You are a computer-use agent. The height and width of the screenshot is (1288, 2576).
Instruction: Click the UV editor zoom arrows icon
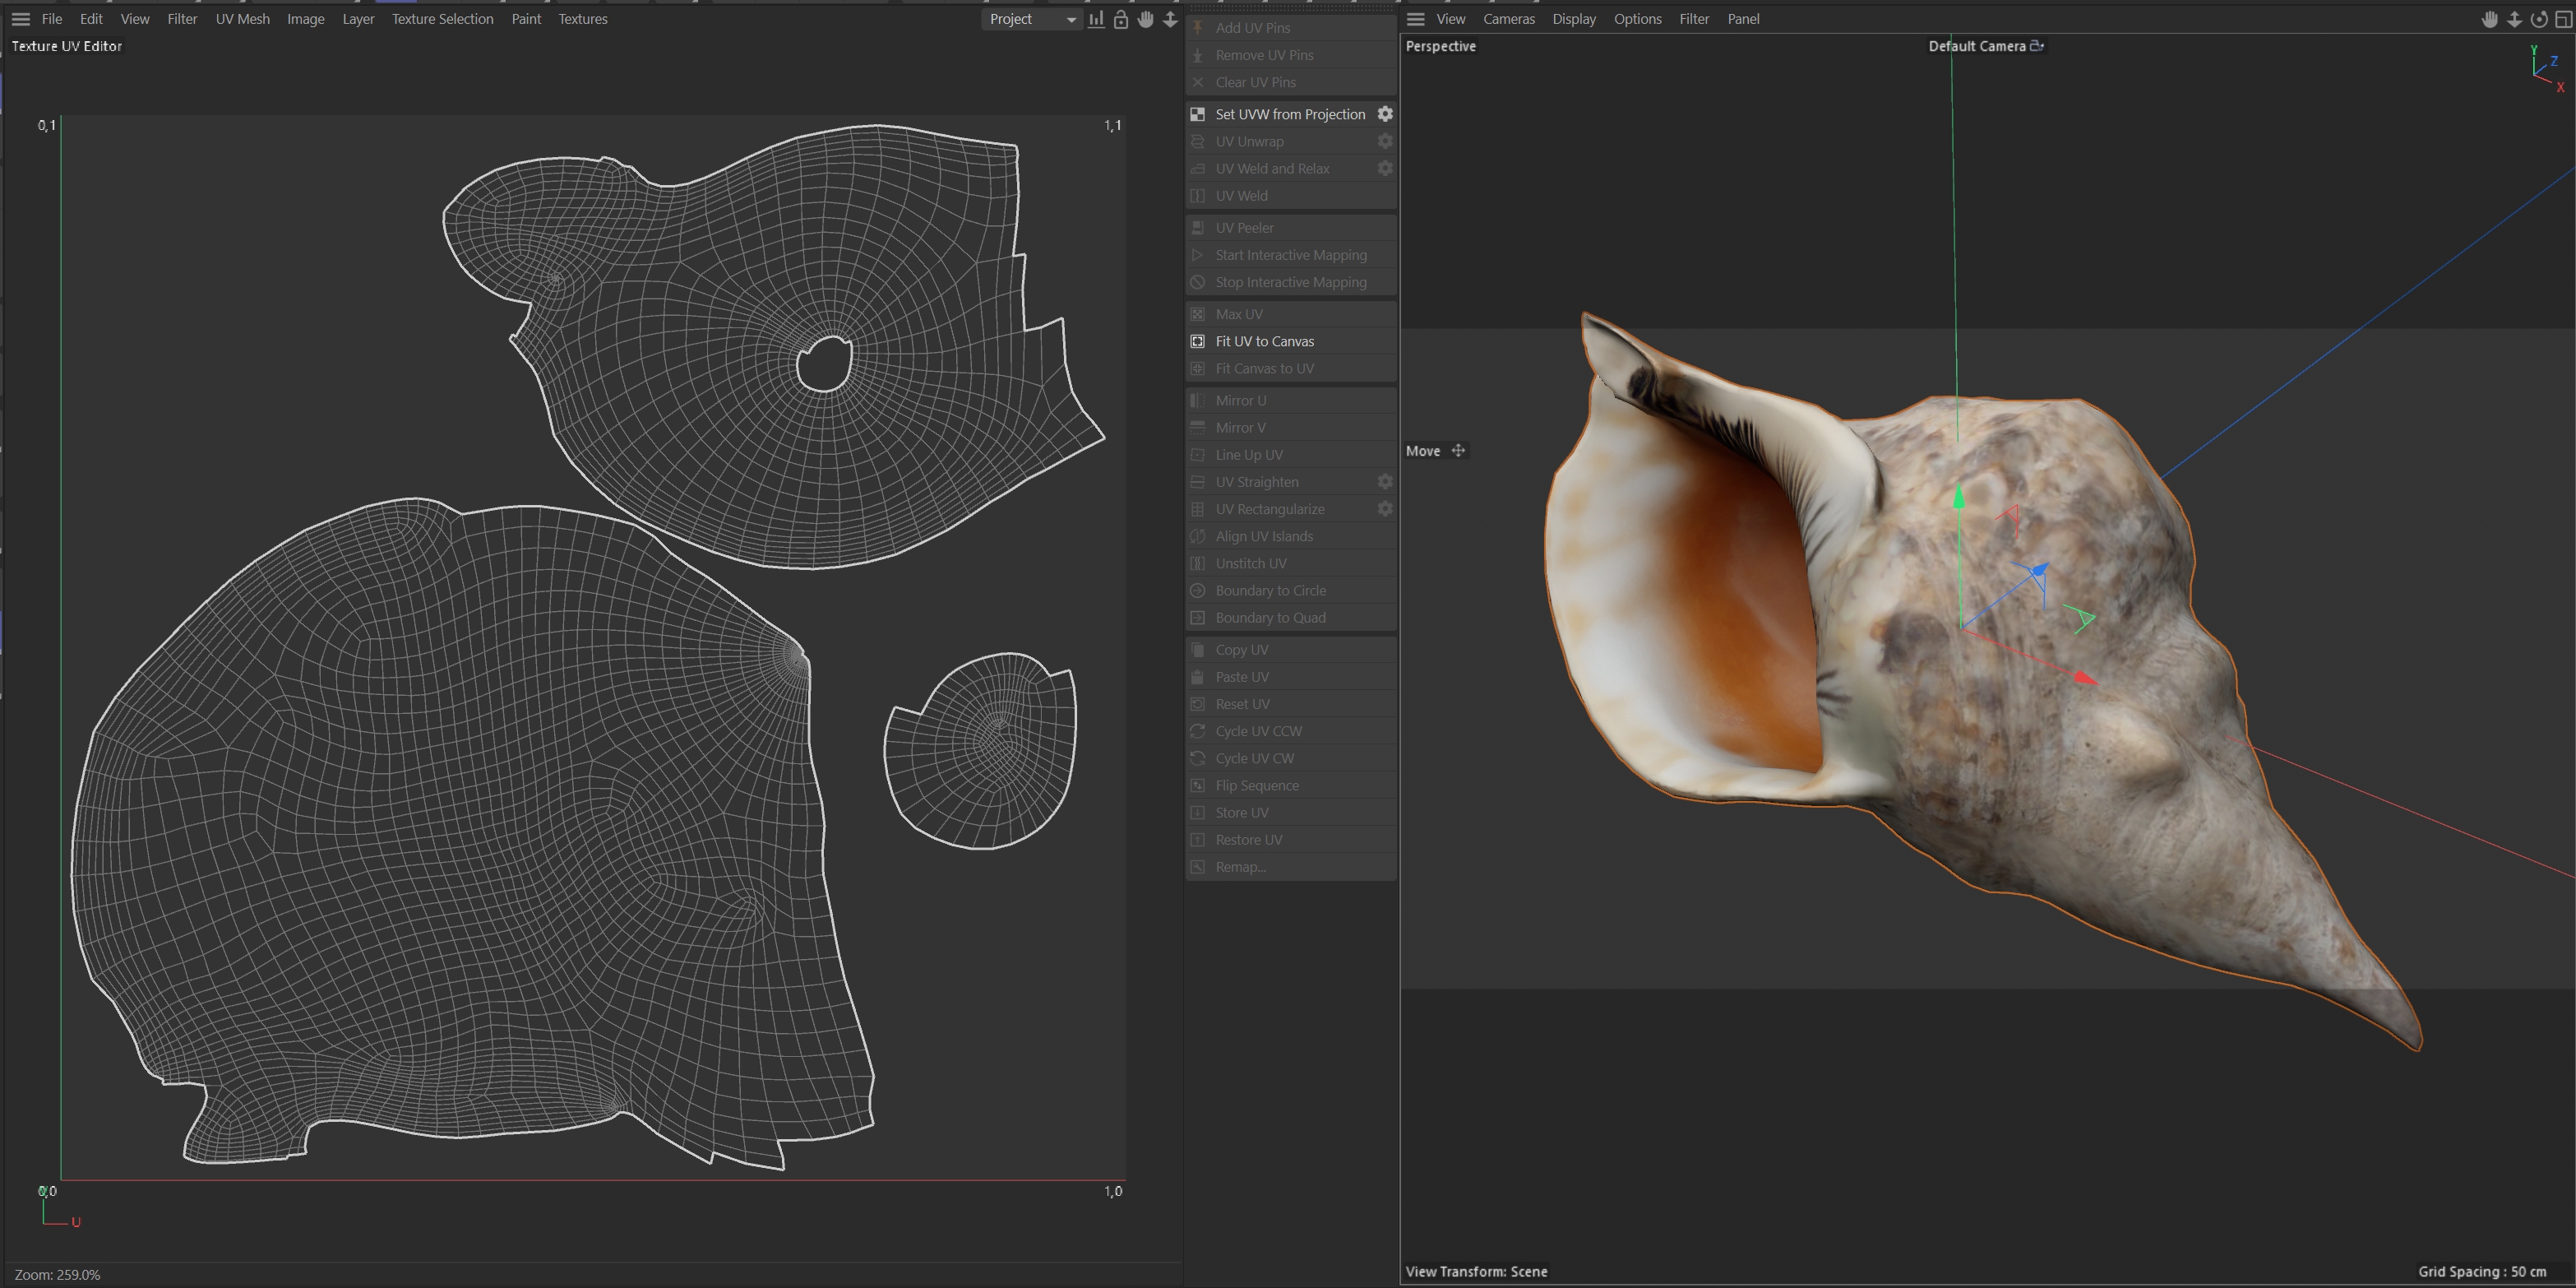[x=1170, y=19]
